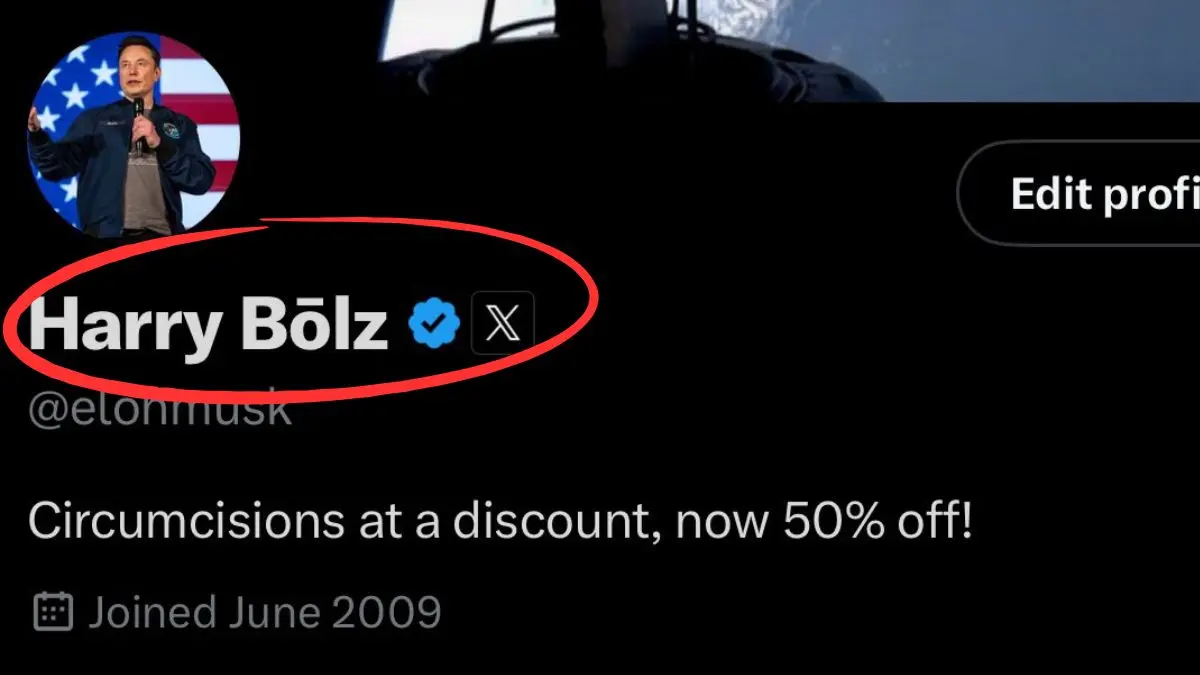Open the circular profile avatar photo
The height and width of the screenshot is (675, 1200).
click(134, 133)
